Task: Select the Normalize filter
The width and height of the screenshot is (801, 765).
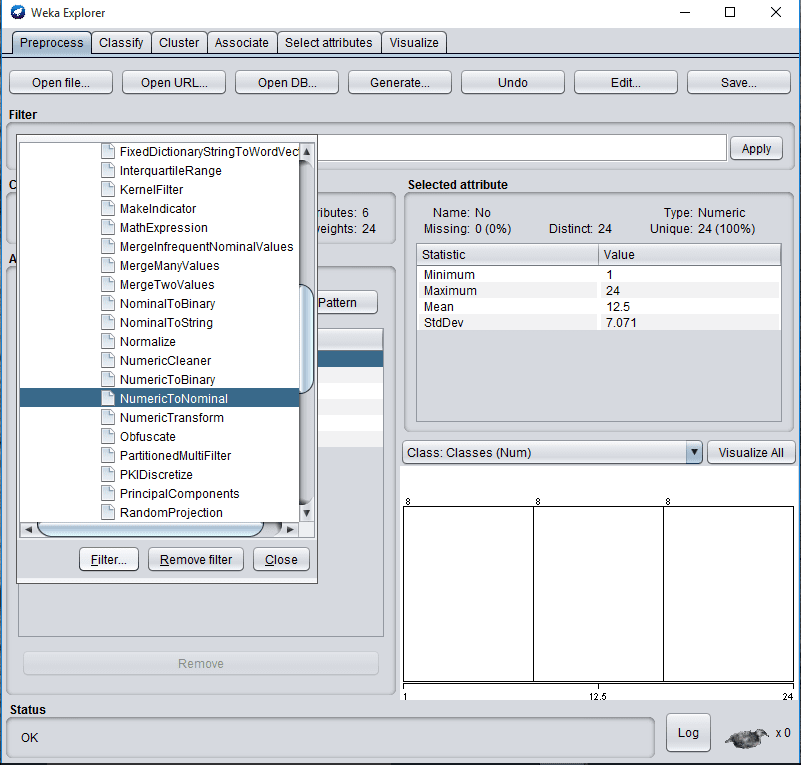Action: click(x=148, y=342)
